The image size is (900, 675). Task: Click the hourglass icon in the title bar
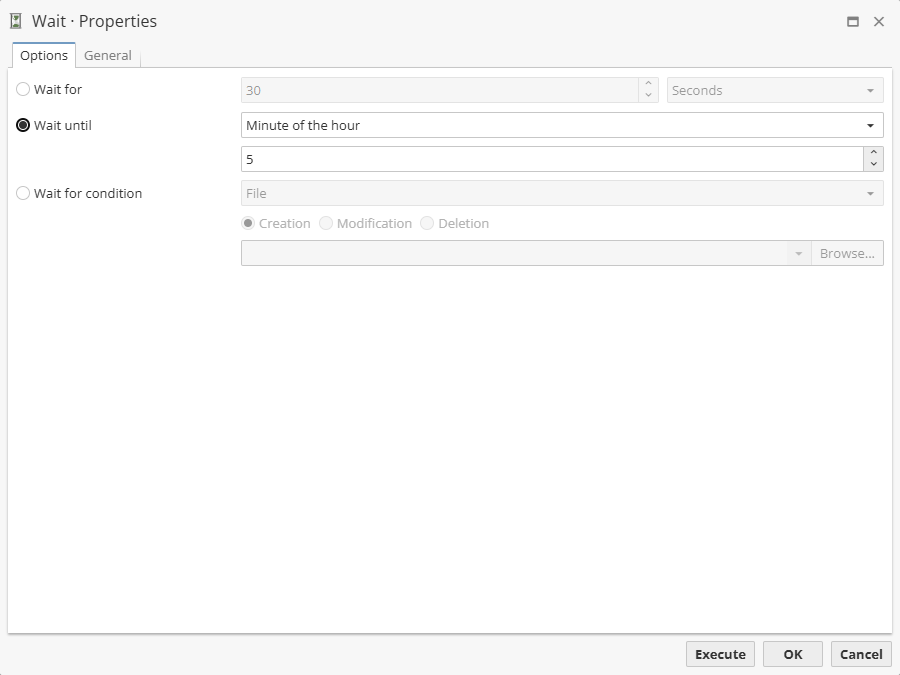(x=16, y=21)
